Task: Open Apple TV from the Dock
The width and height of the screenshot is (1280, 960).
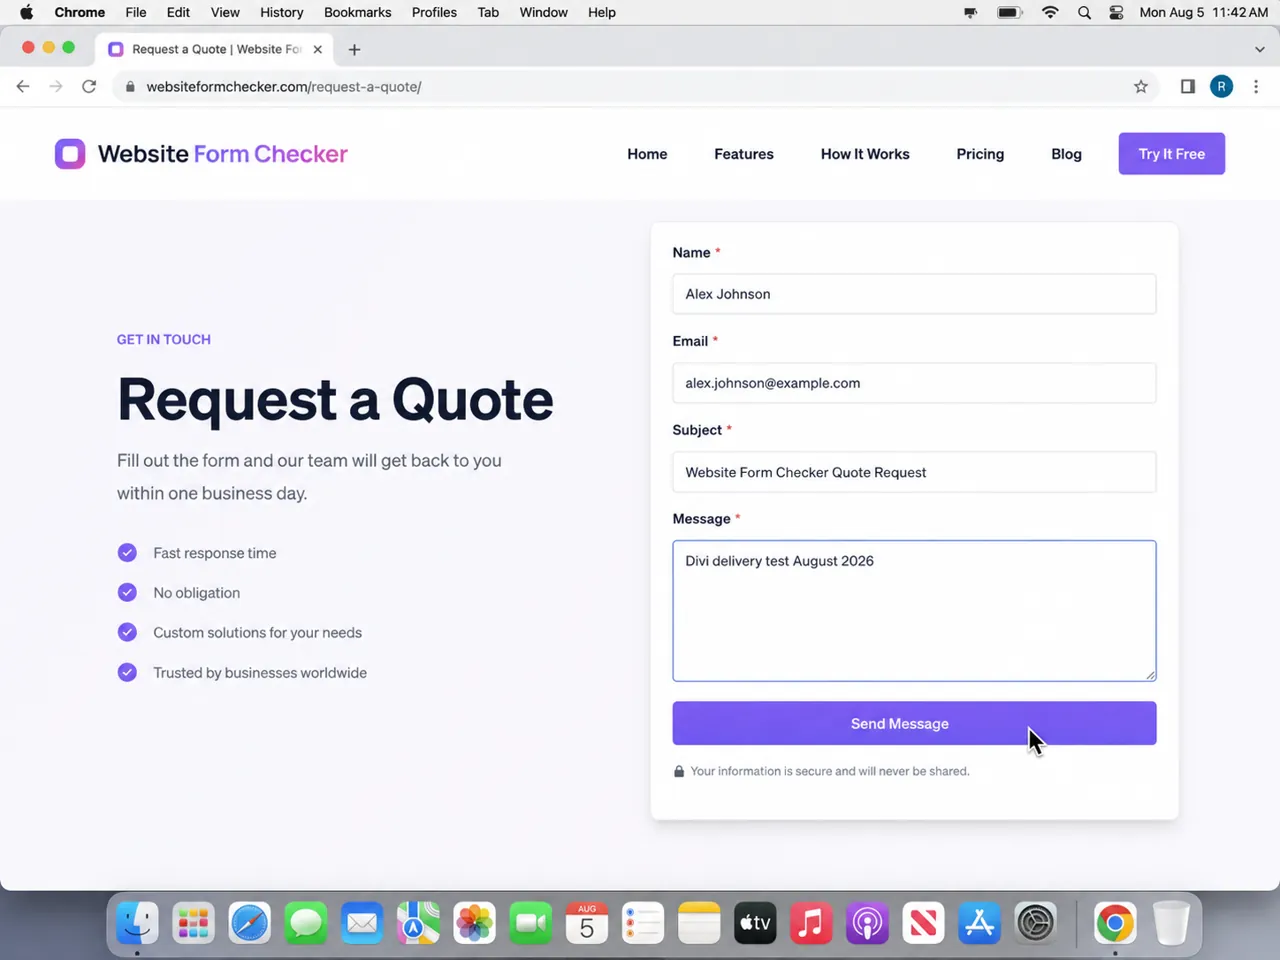Action: (x=755, y=923)
